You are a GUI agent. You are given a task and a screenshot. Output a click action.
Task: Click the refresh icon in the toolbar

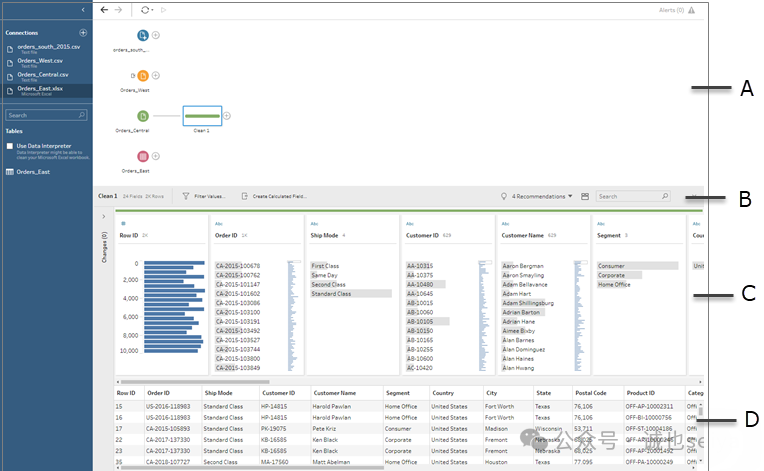pyautogui.click(x=145, y=10)
